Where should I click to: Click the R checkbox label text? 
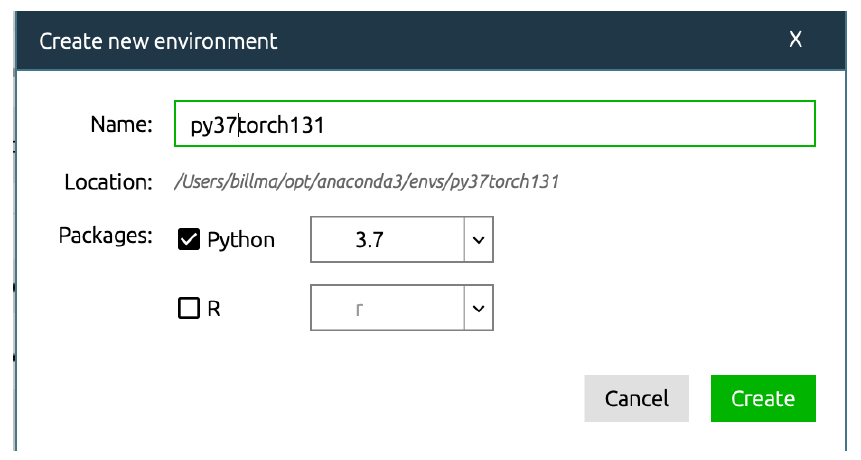click(214, 309)
